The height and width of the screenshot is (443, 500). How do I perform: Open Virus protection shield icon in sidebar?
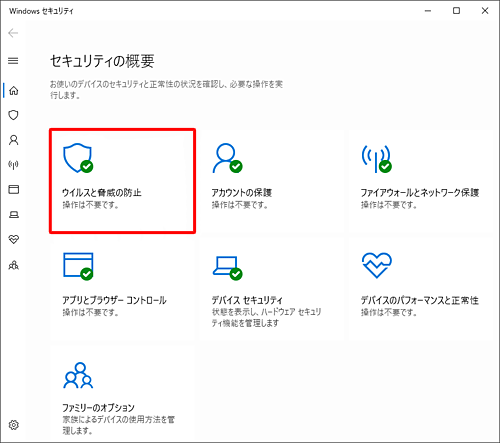coord(13,115)
